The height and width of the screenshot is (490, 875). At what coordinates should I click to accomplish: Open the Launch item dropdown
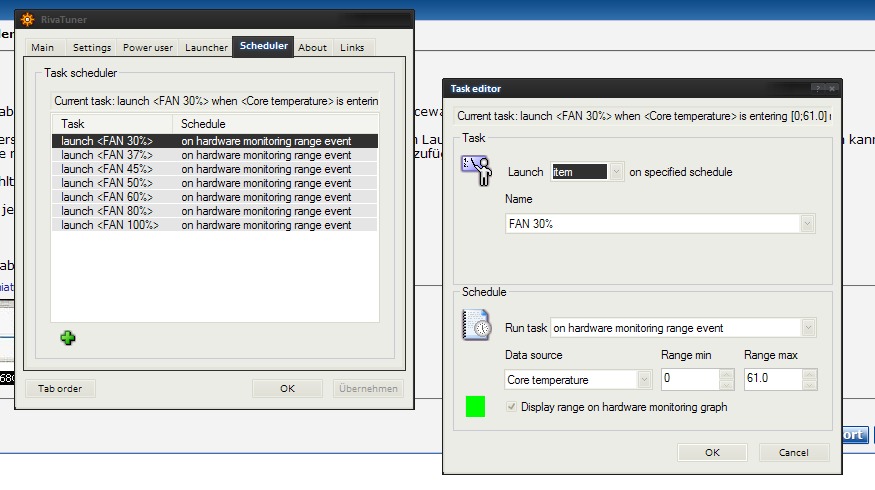pyautogui.click(x=616, y=172)
